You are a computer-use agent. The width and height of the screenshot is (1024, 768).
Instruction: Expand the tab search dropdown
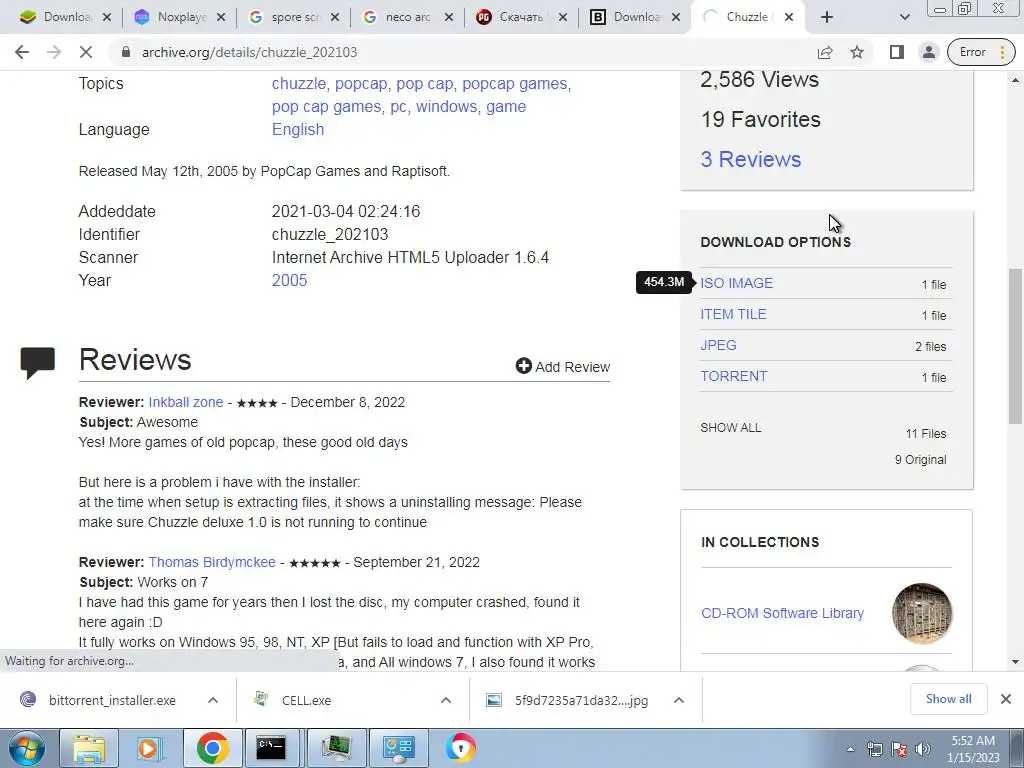coord(904,17)
